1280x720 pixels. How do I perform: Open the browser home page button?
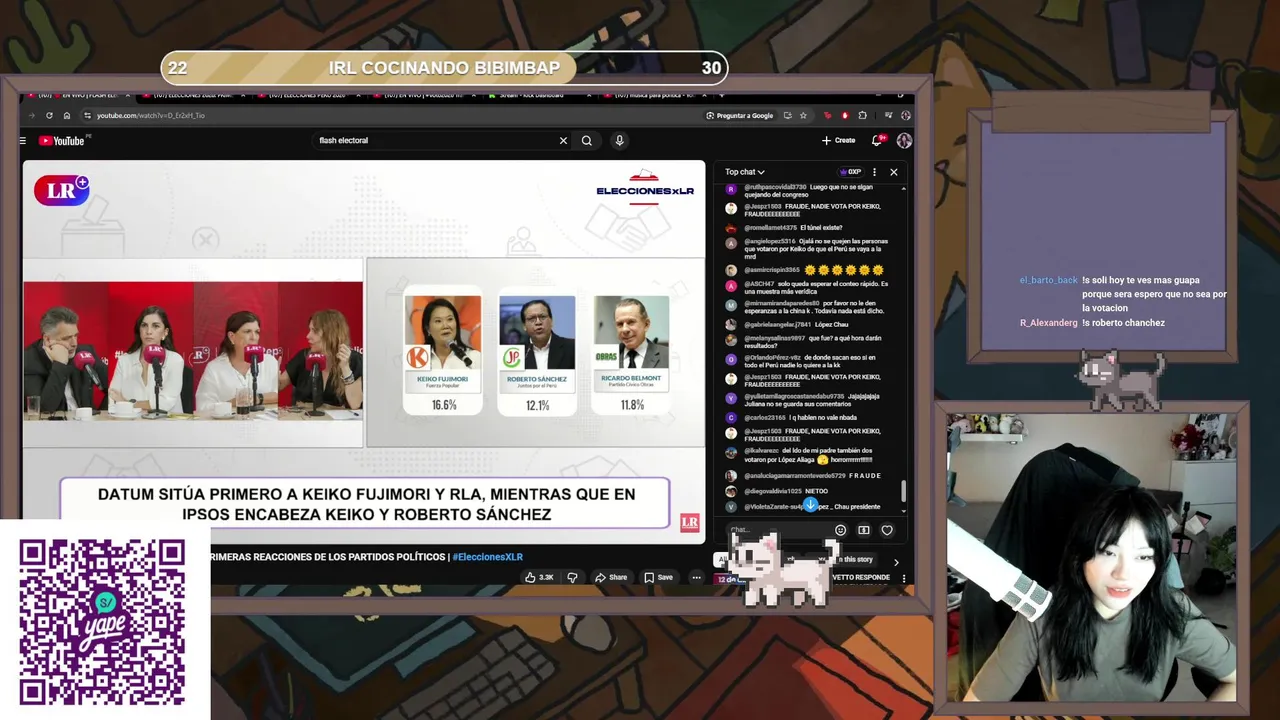tap(67, 116)
